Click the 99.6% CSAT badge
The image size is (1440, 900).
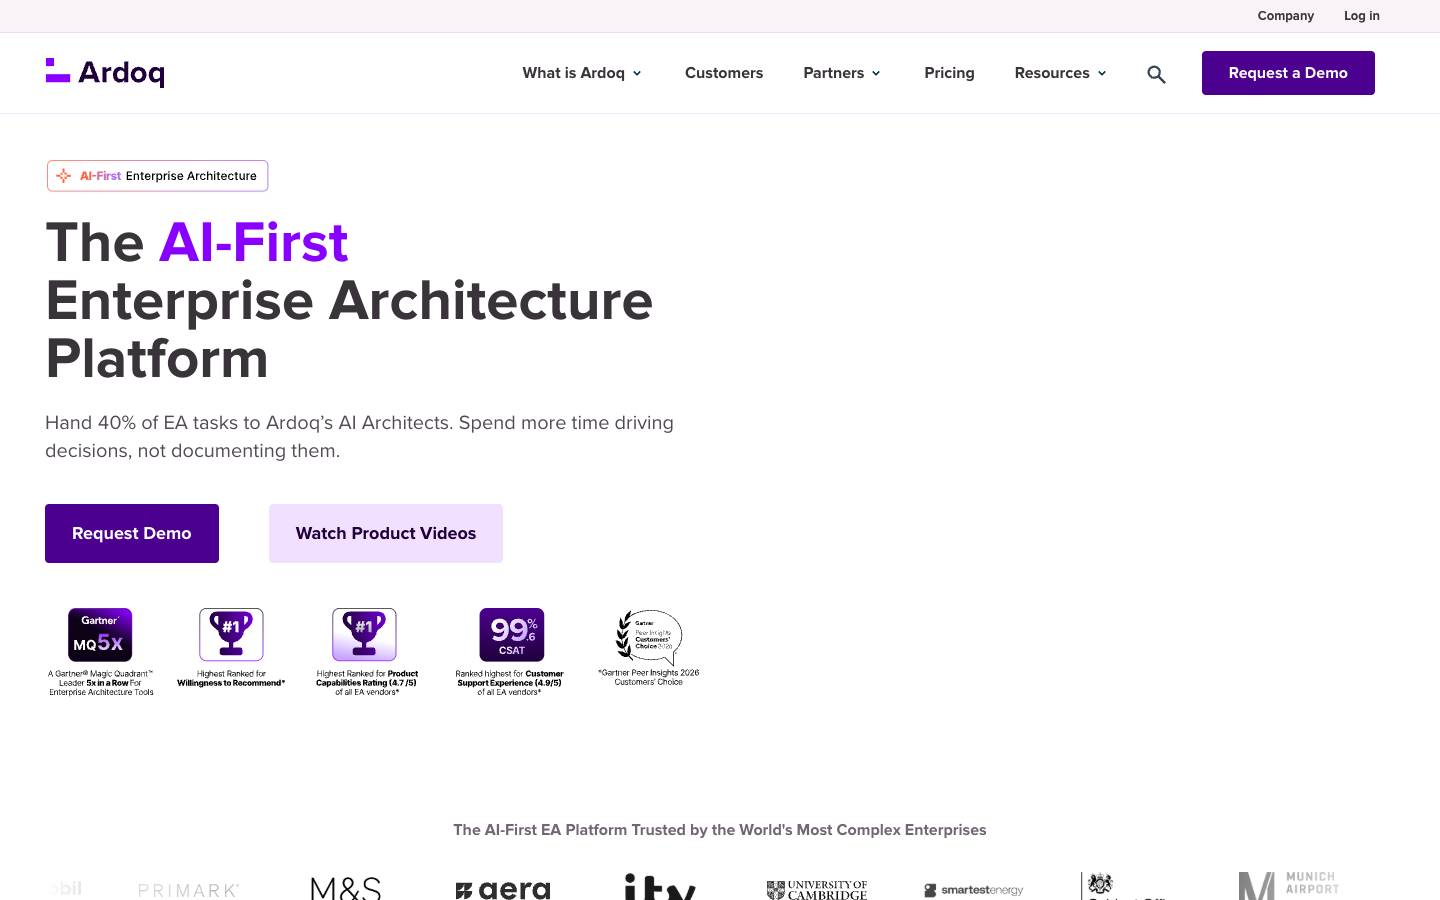point(512,635)
